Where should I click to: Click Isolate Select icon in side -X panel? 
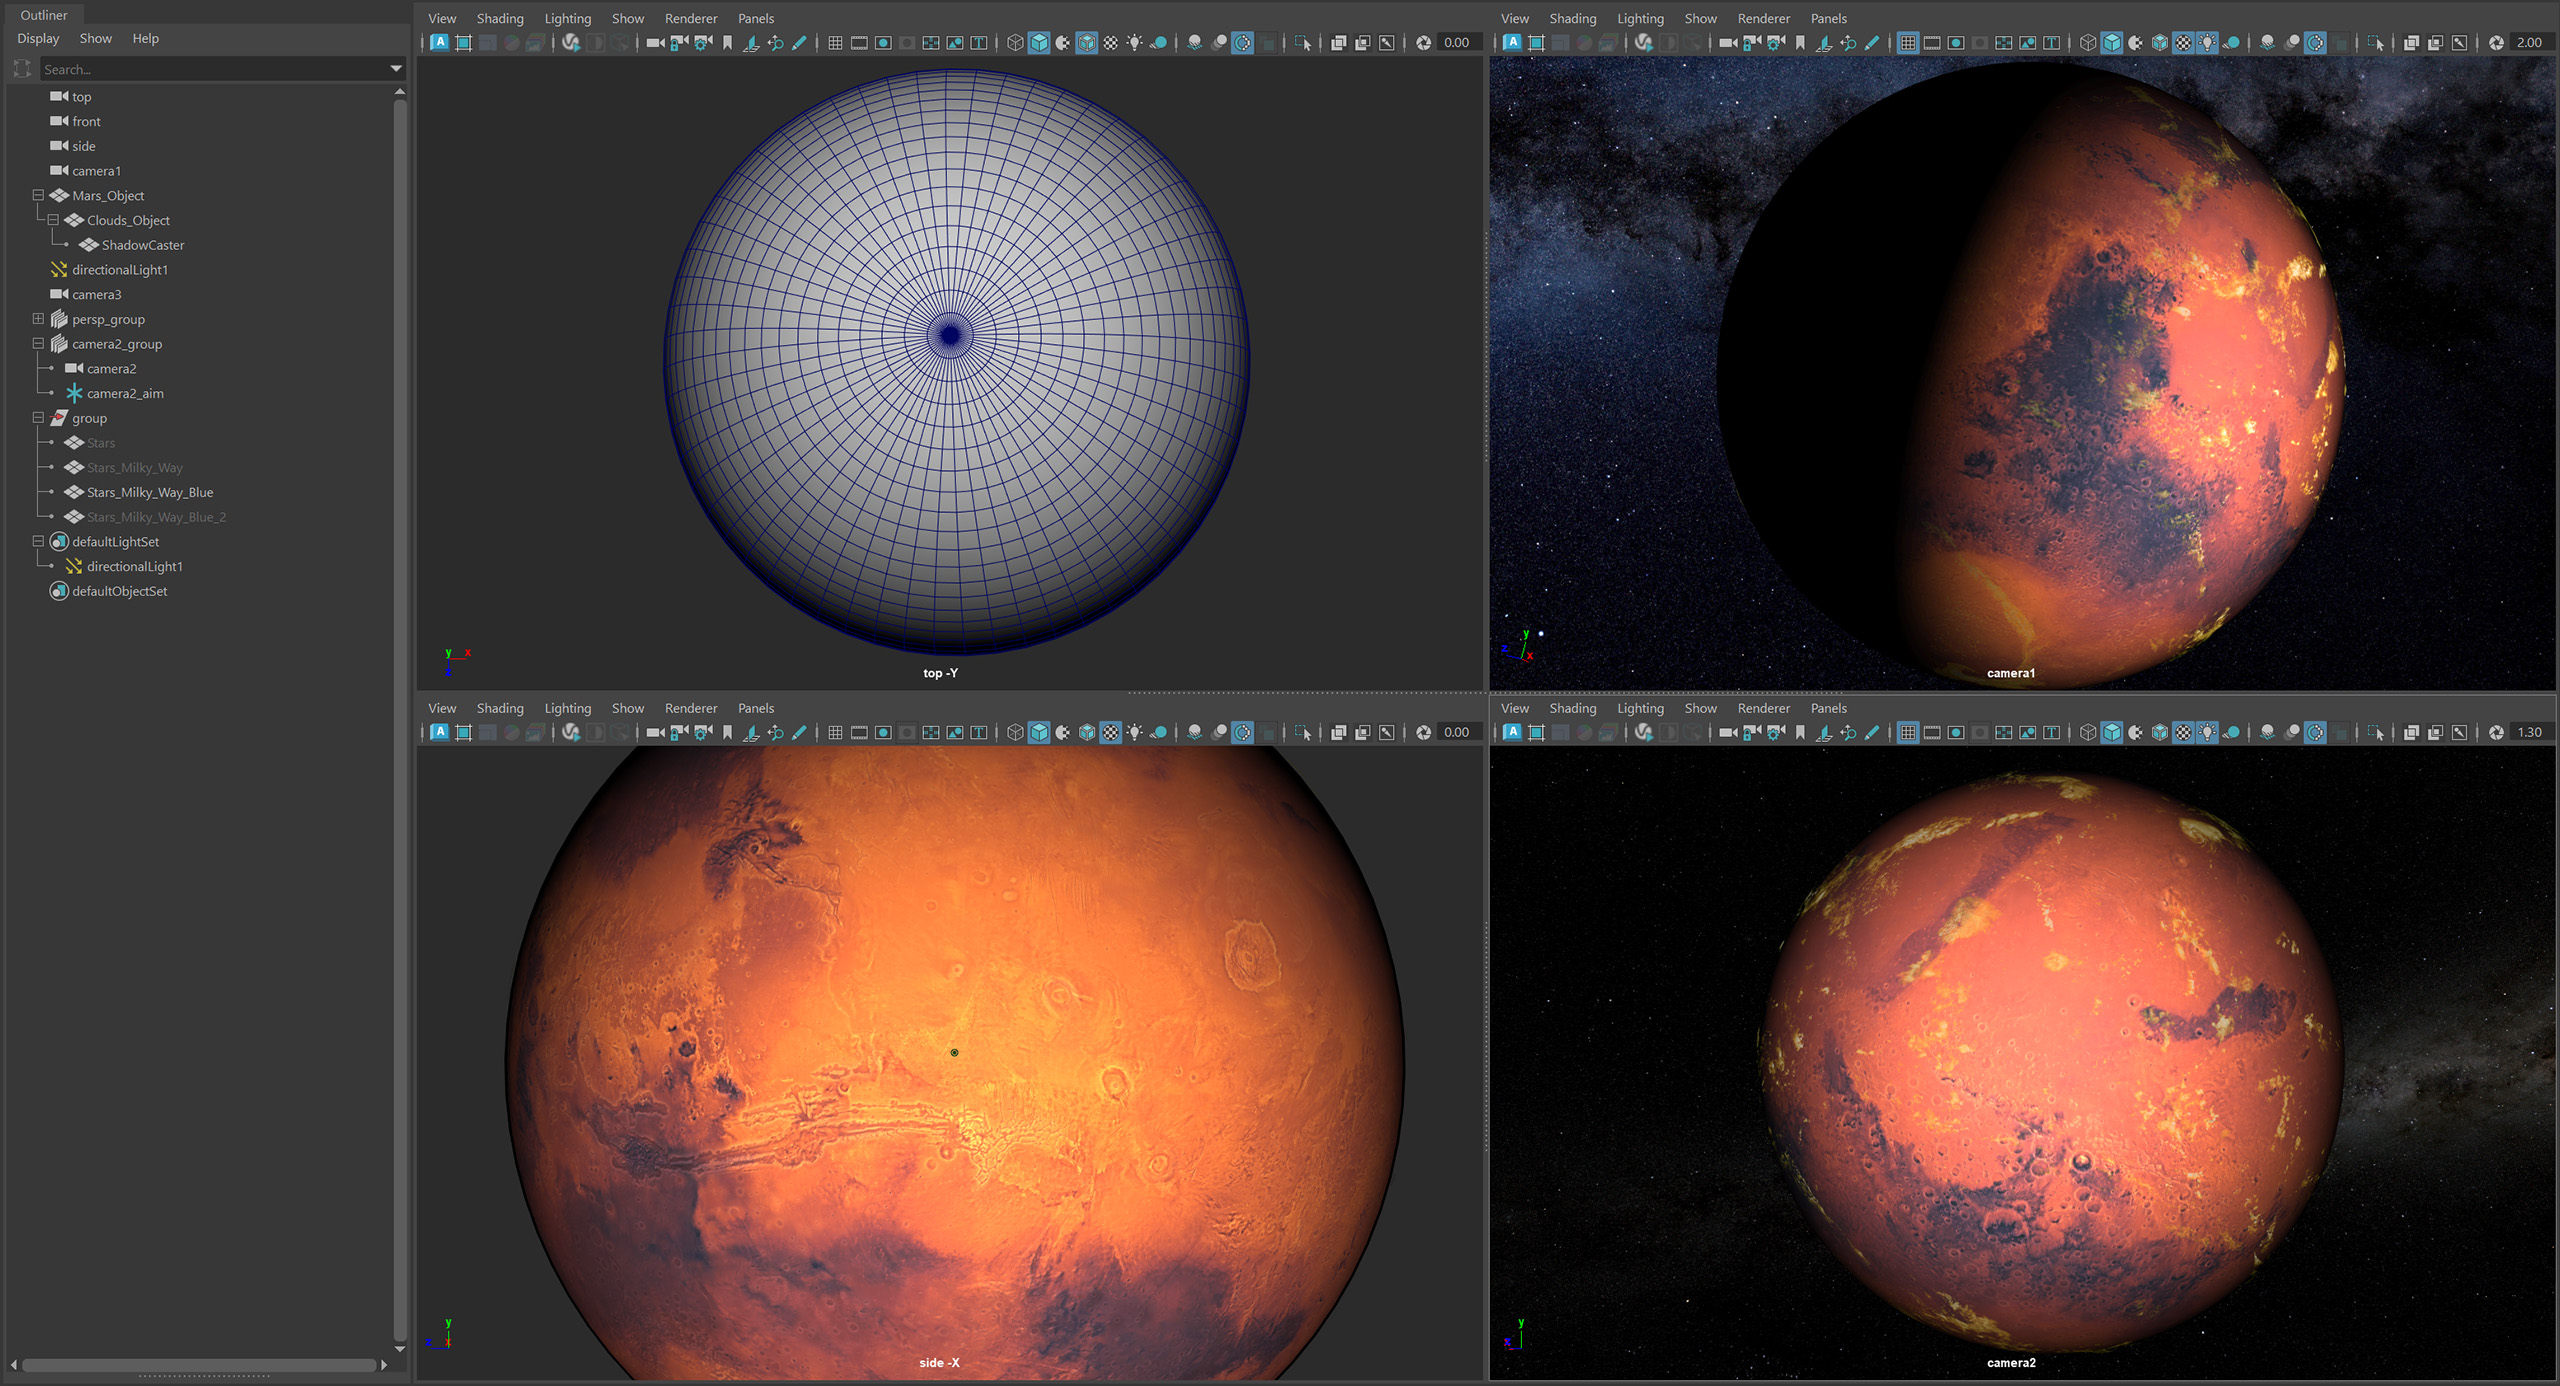[1303, 733]
